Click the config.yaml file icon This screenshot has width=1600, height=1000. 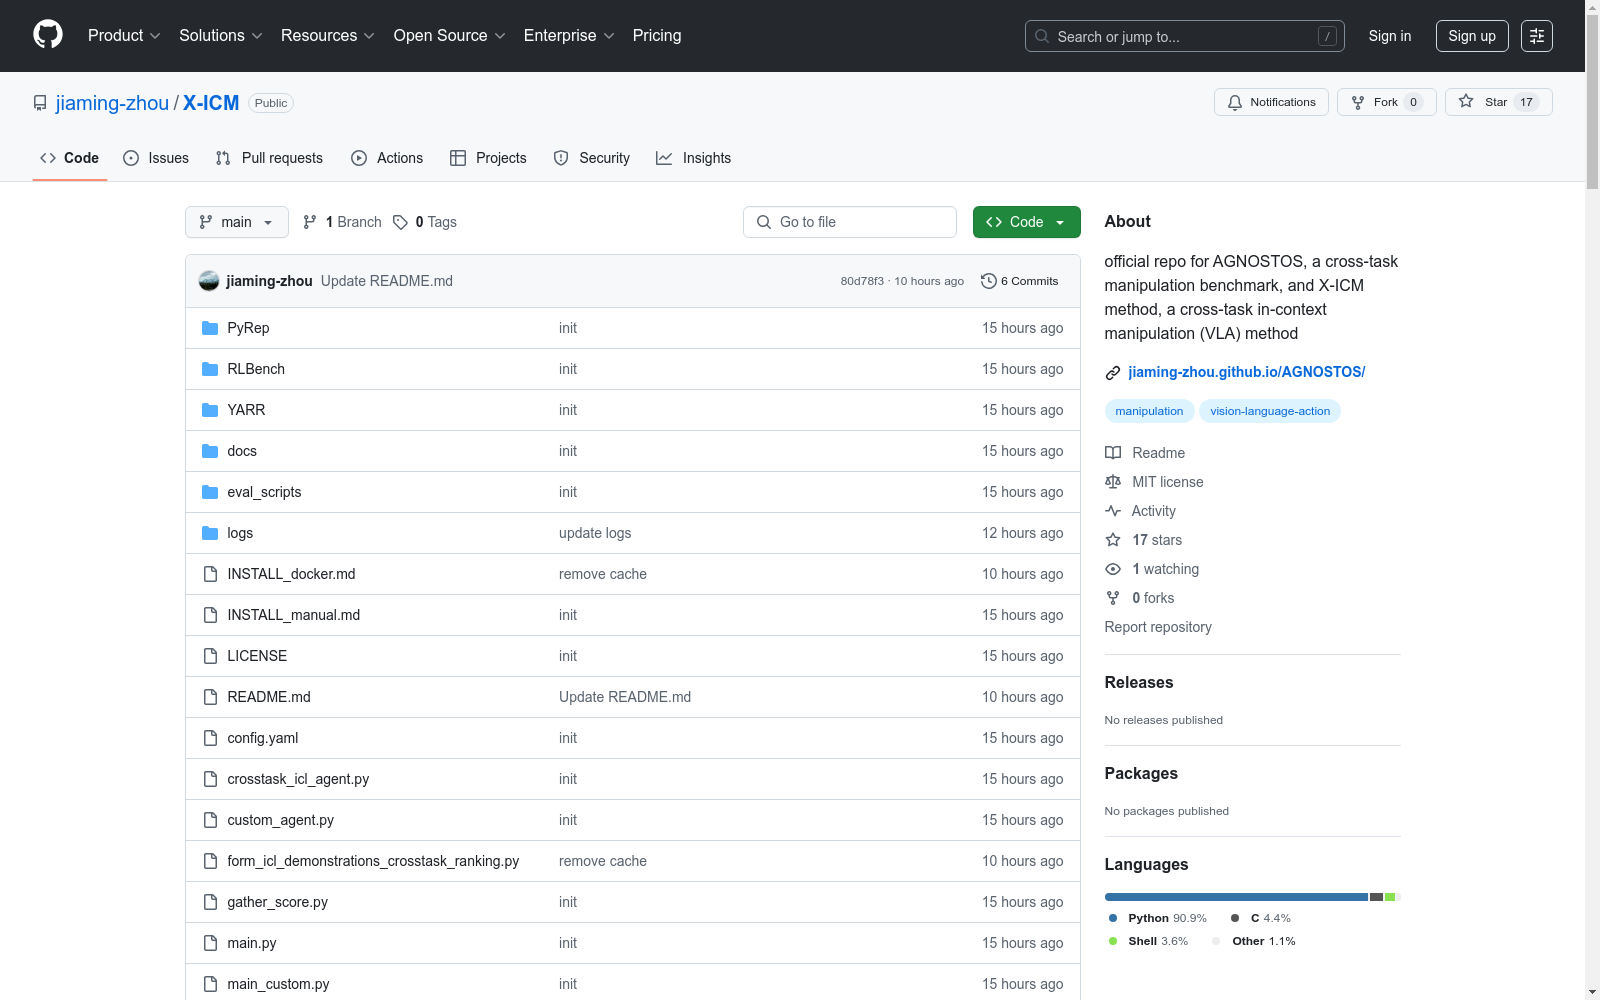click(x=210, y=738)
